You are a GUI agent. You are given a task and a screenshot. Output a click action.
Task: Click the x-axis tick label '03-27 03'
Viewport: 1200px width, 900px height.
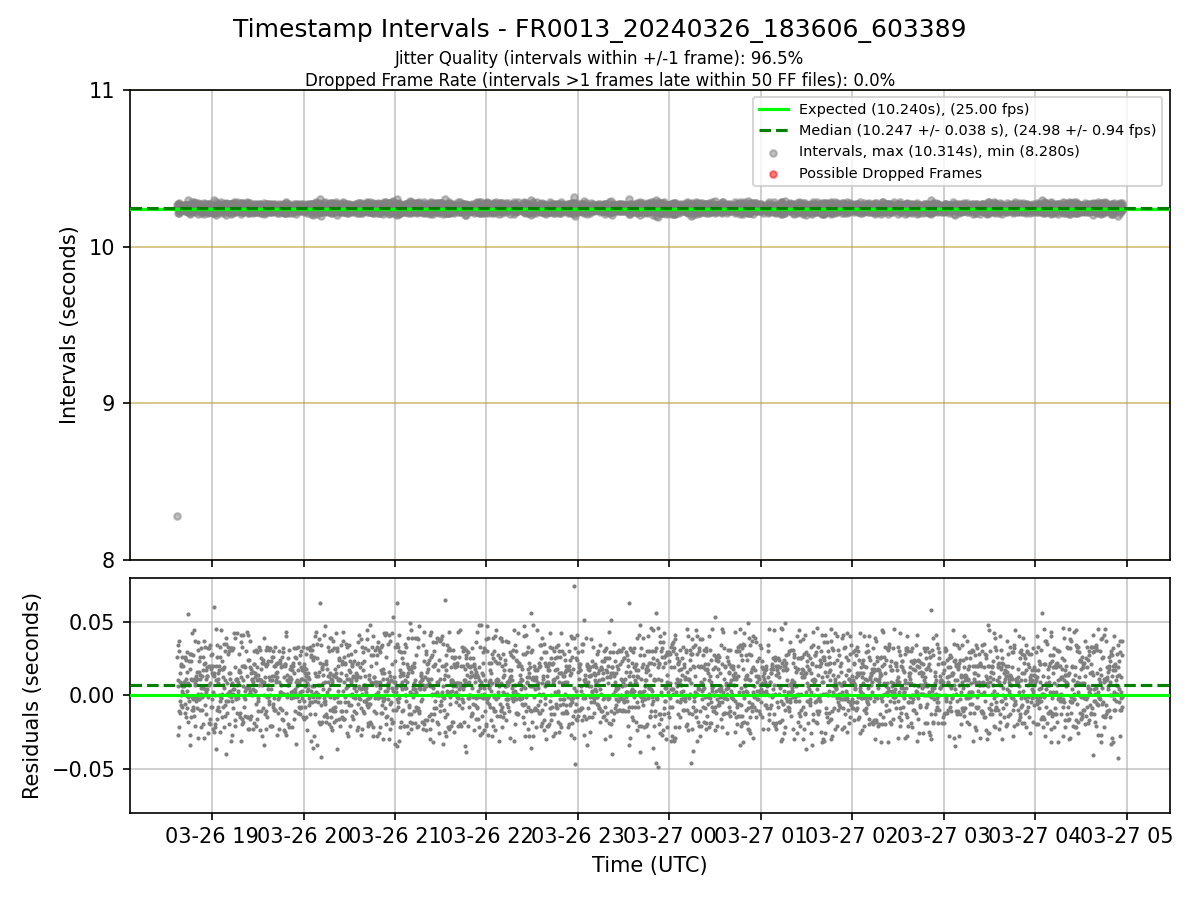[x=943, y=836]
